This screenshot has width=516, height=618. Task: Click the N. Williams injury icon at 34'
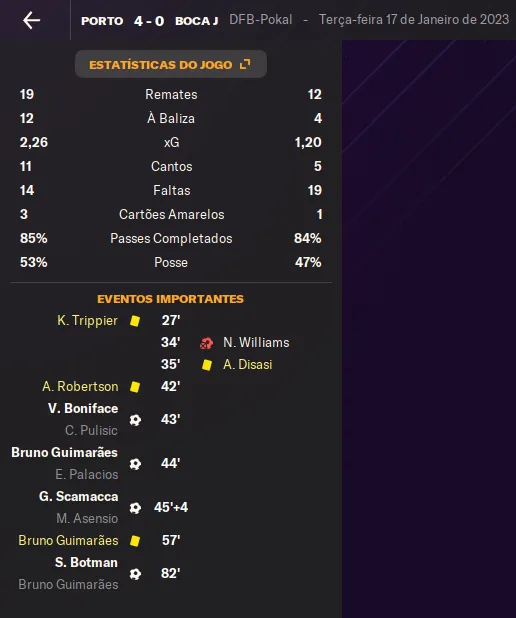[x=206, y=343]
